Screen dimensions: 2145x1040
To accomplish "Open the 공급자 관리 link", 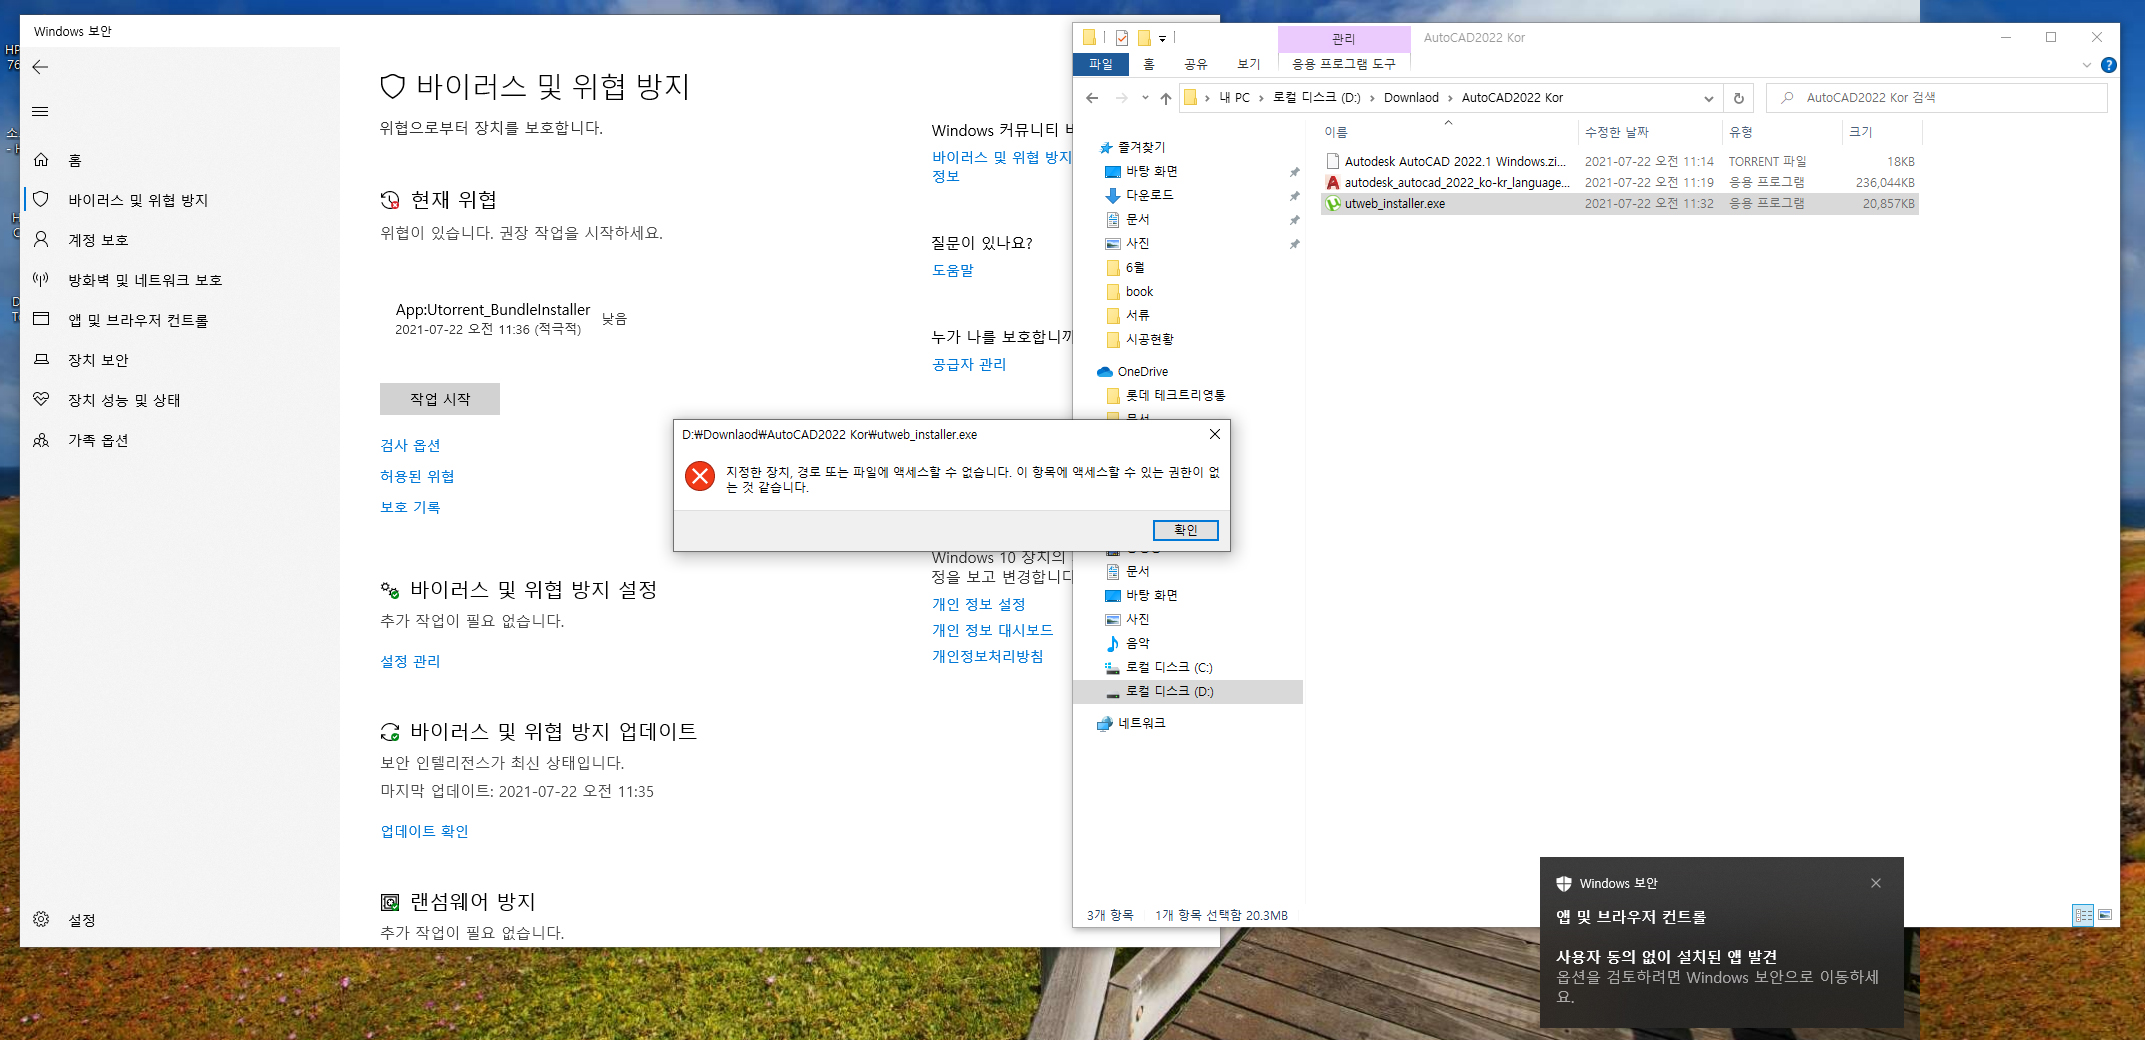I will click(x=969, y=364).
